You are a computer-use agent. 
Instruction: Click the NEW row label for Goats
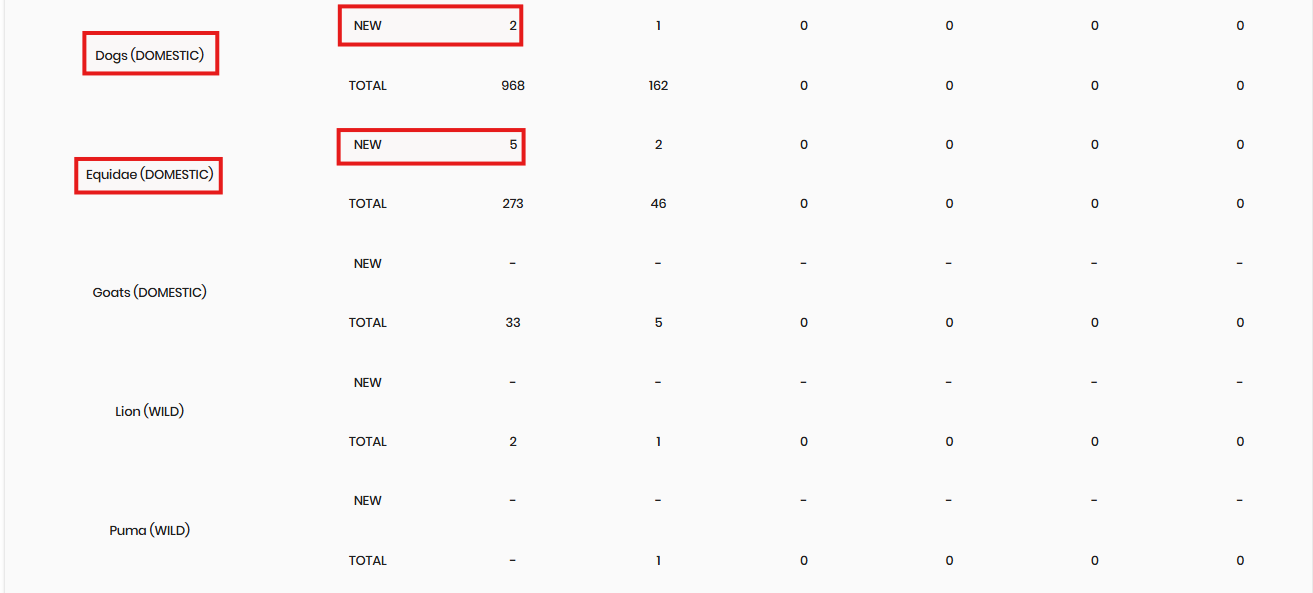(368, 264)
